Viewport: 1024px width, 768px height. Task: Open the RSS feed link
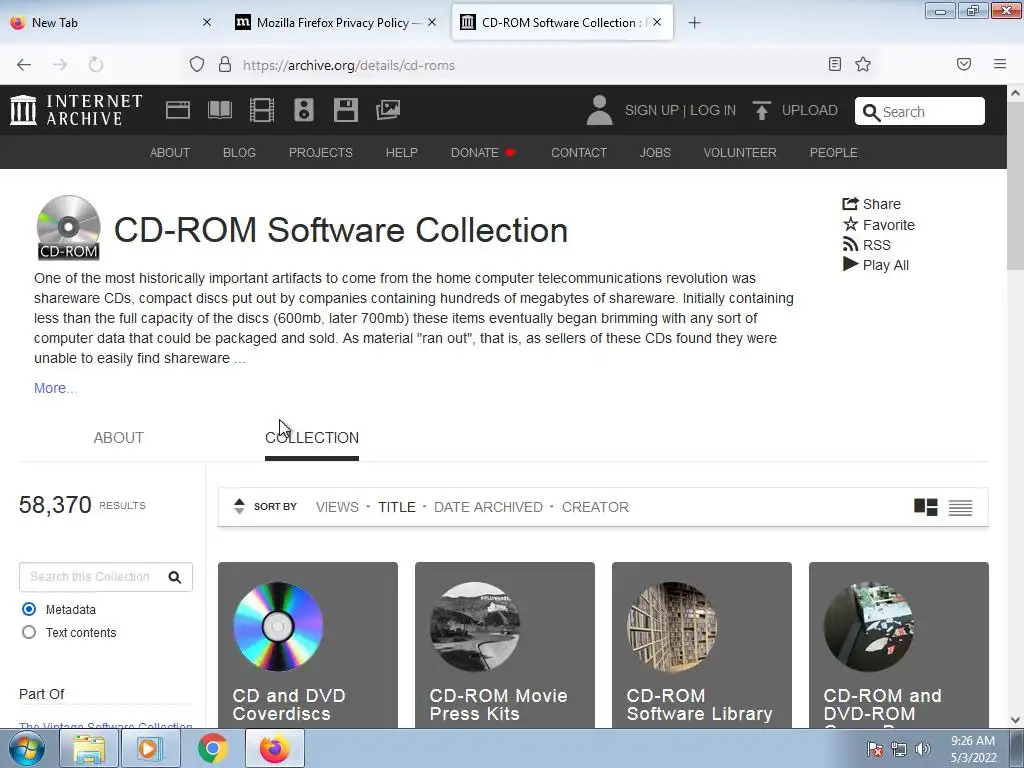tap(867, 245)
